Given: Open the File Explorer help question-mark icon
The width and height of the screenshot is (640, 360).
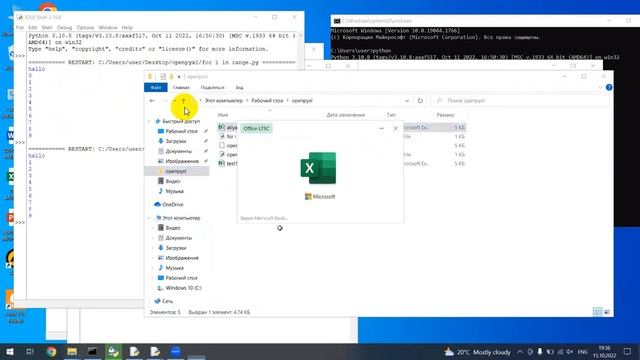Looking at the screenshot, I should point(609,87).
